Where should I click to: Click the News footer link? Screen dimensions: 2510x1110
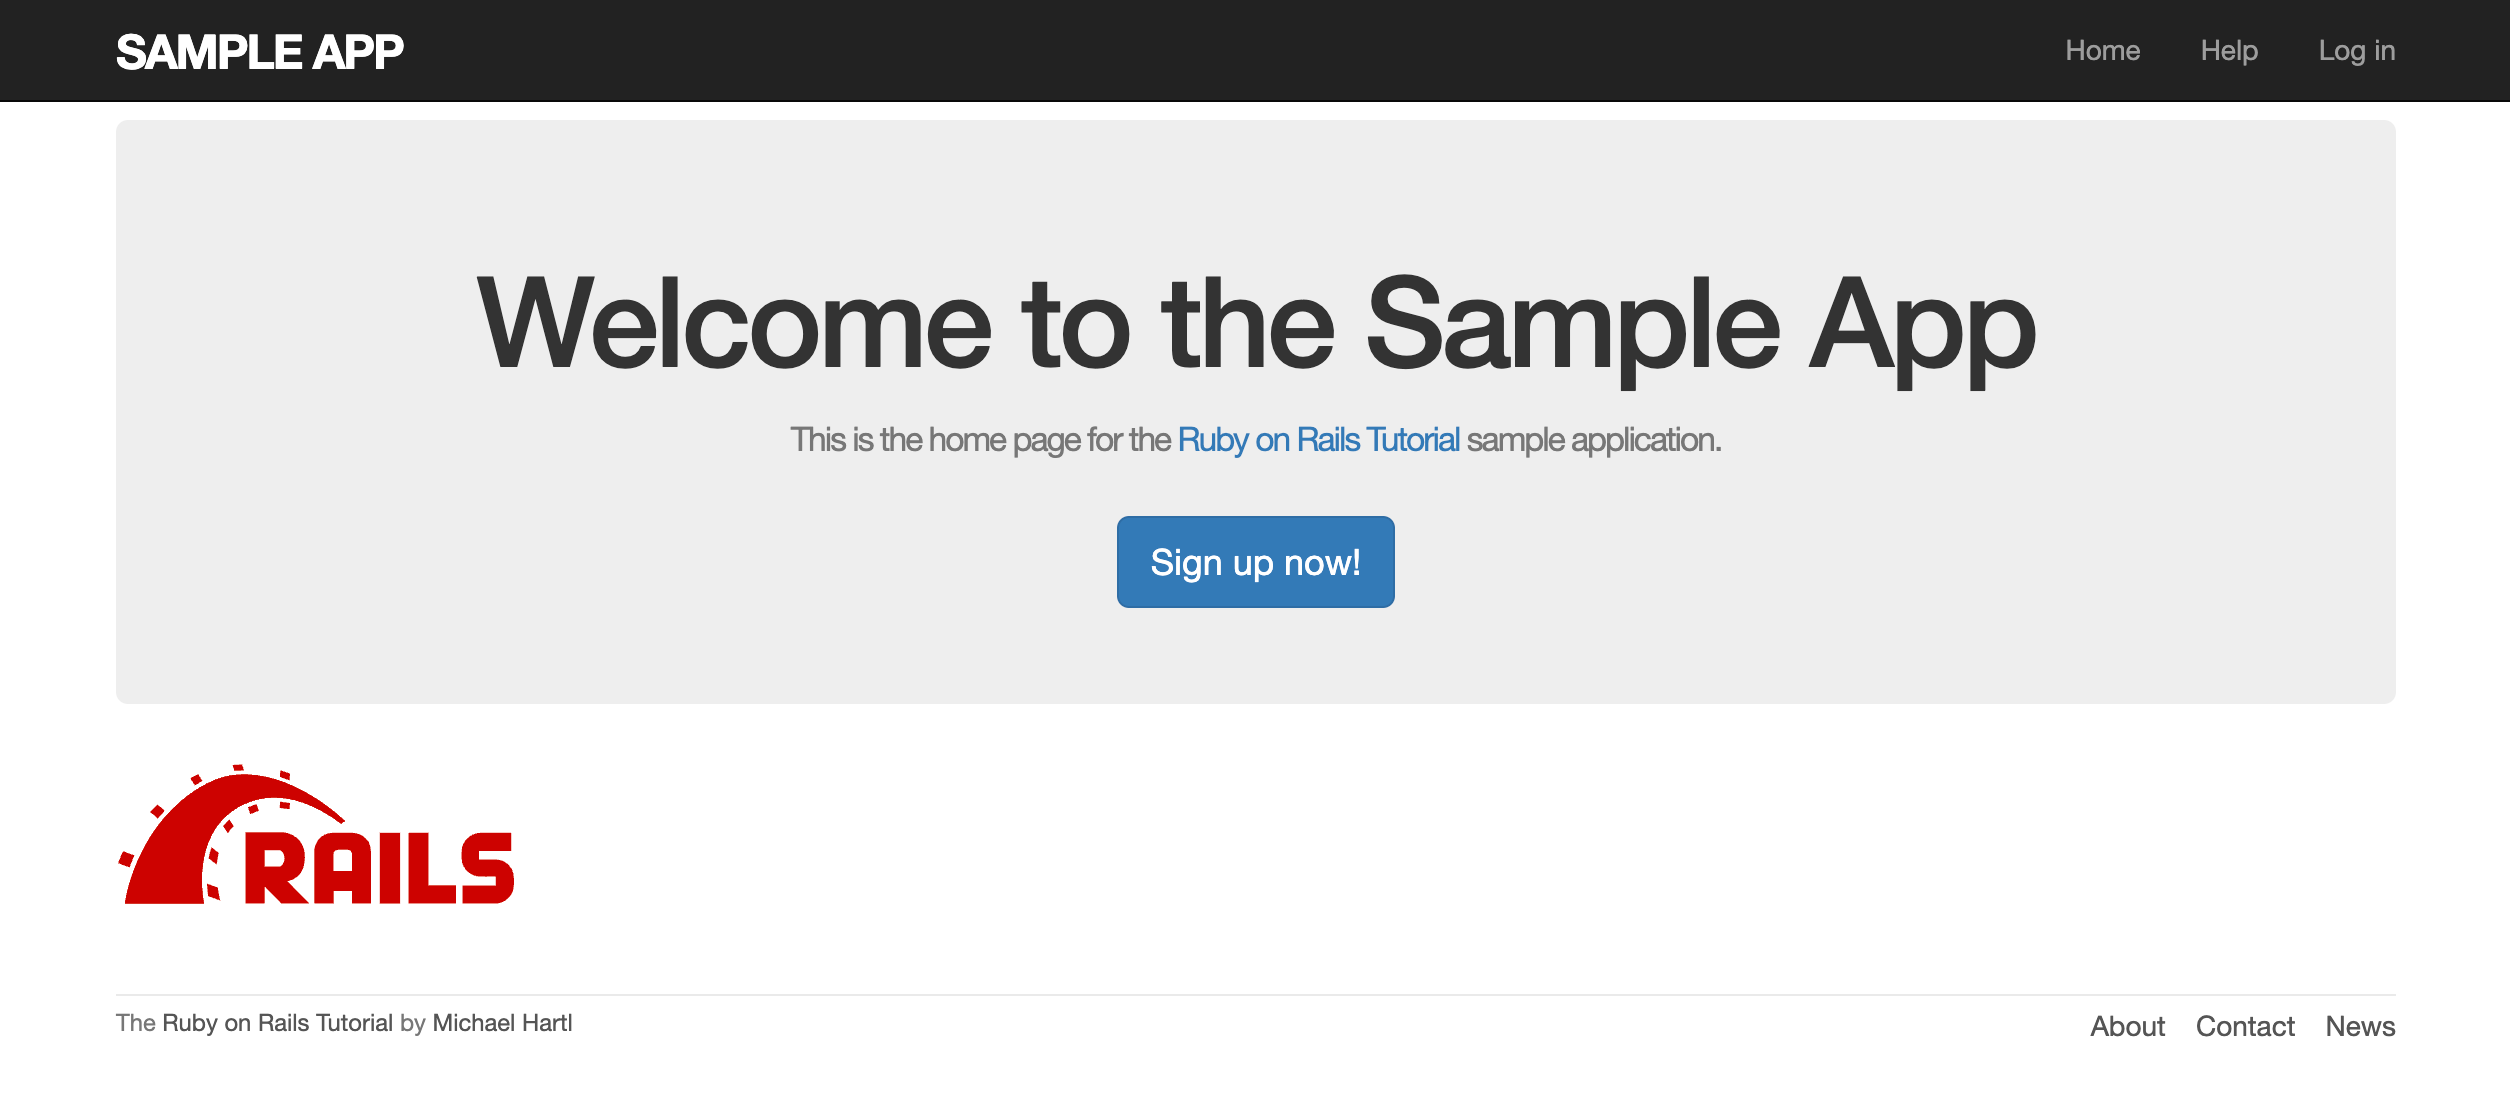[2360, 1026]
